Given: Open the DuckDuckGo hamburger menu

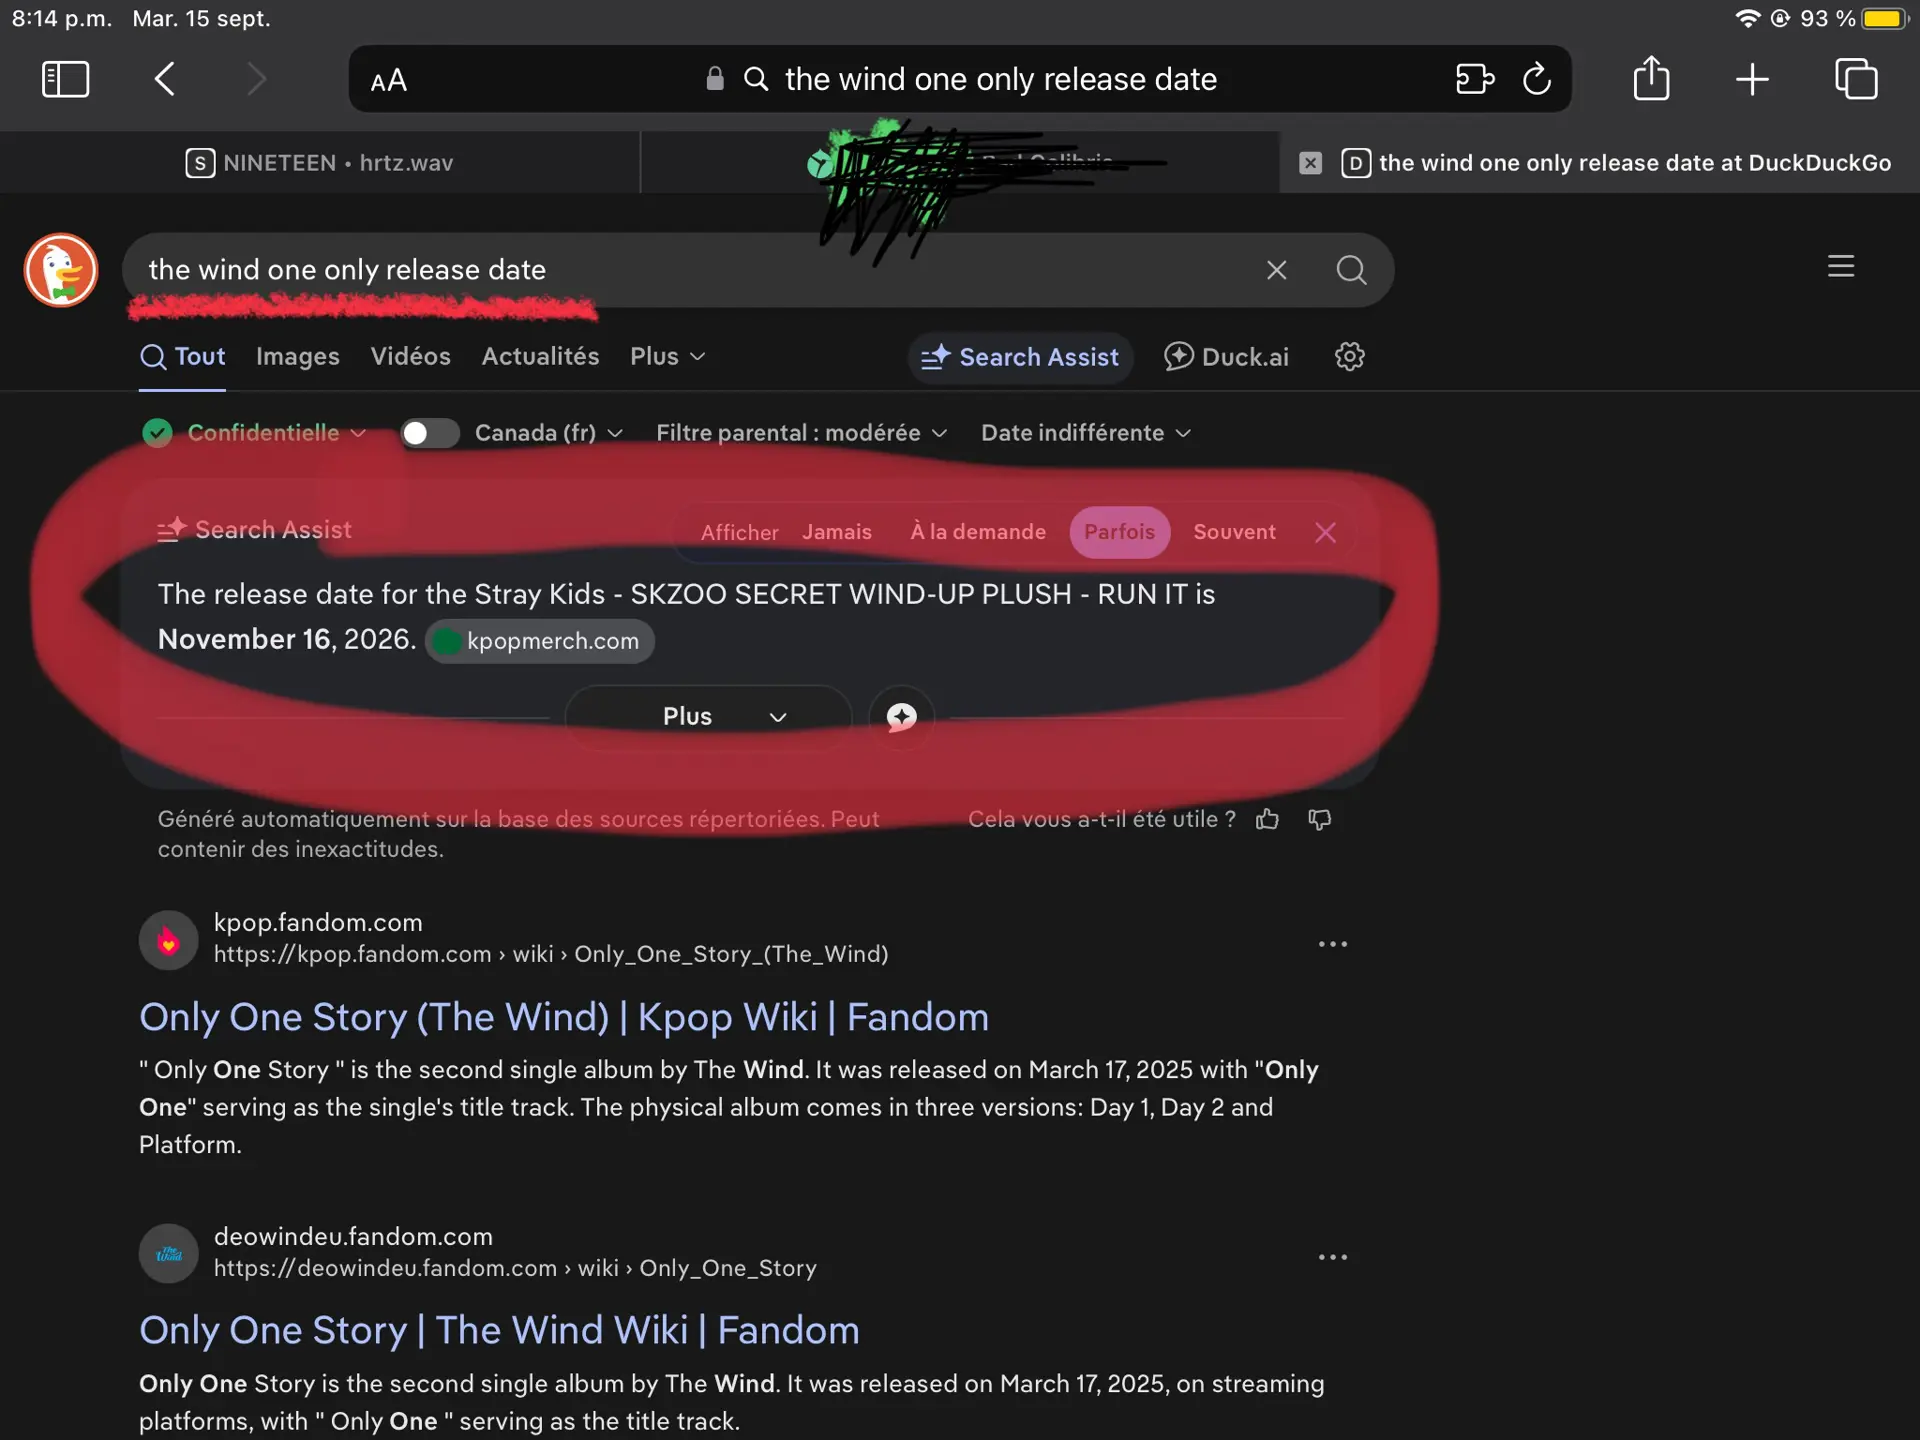Looking at the screenshot, I should click(1841, 266).
